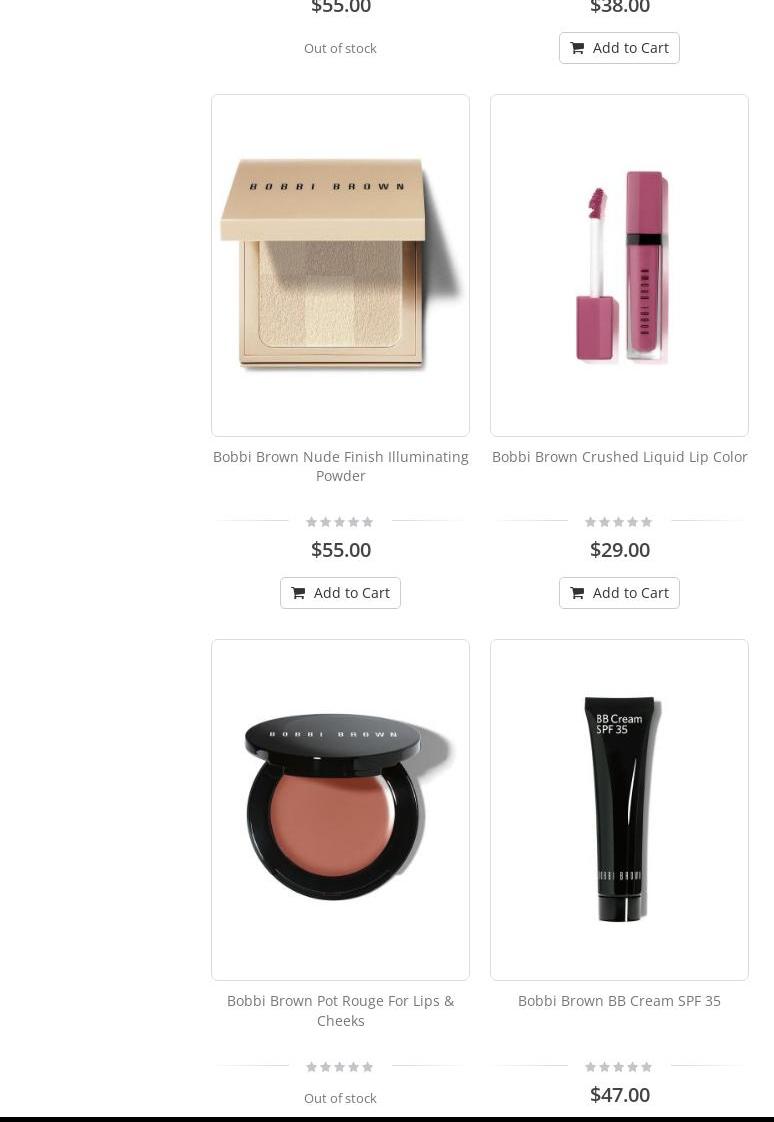View pink Crushed Liquid Lip Color image

tap(619, 265)
